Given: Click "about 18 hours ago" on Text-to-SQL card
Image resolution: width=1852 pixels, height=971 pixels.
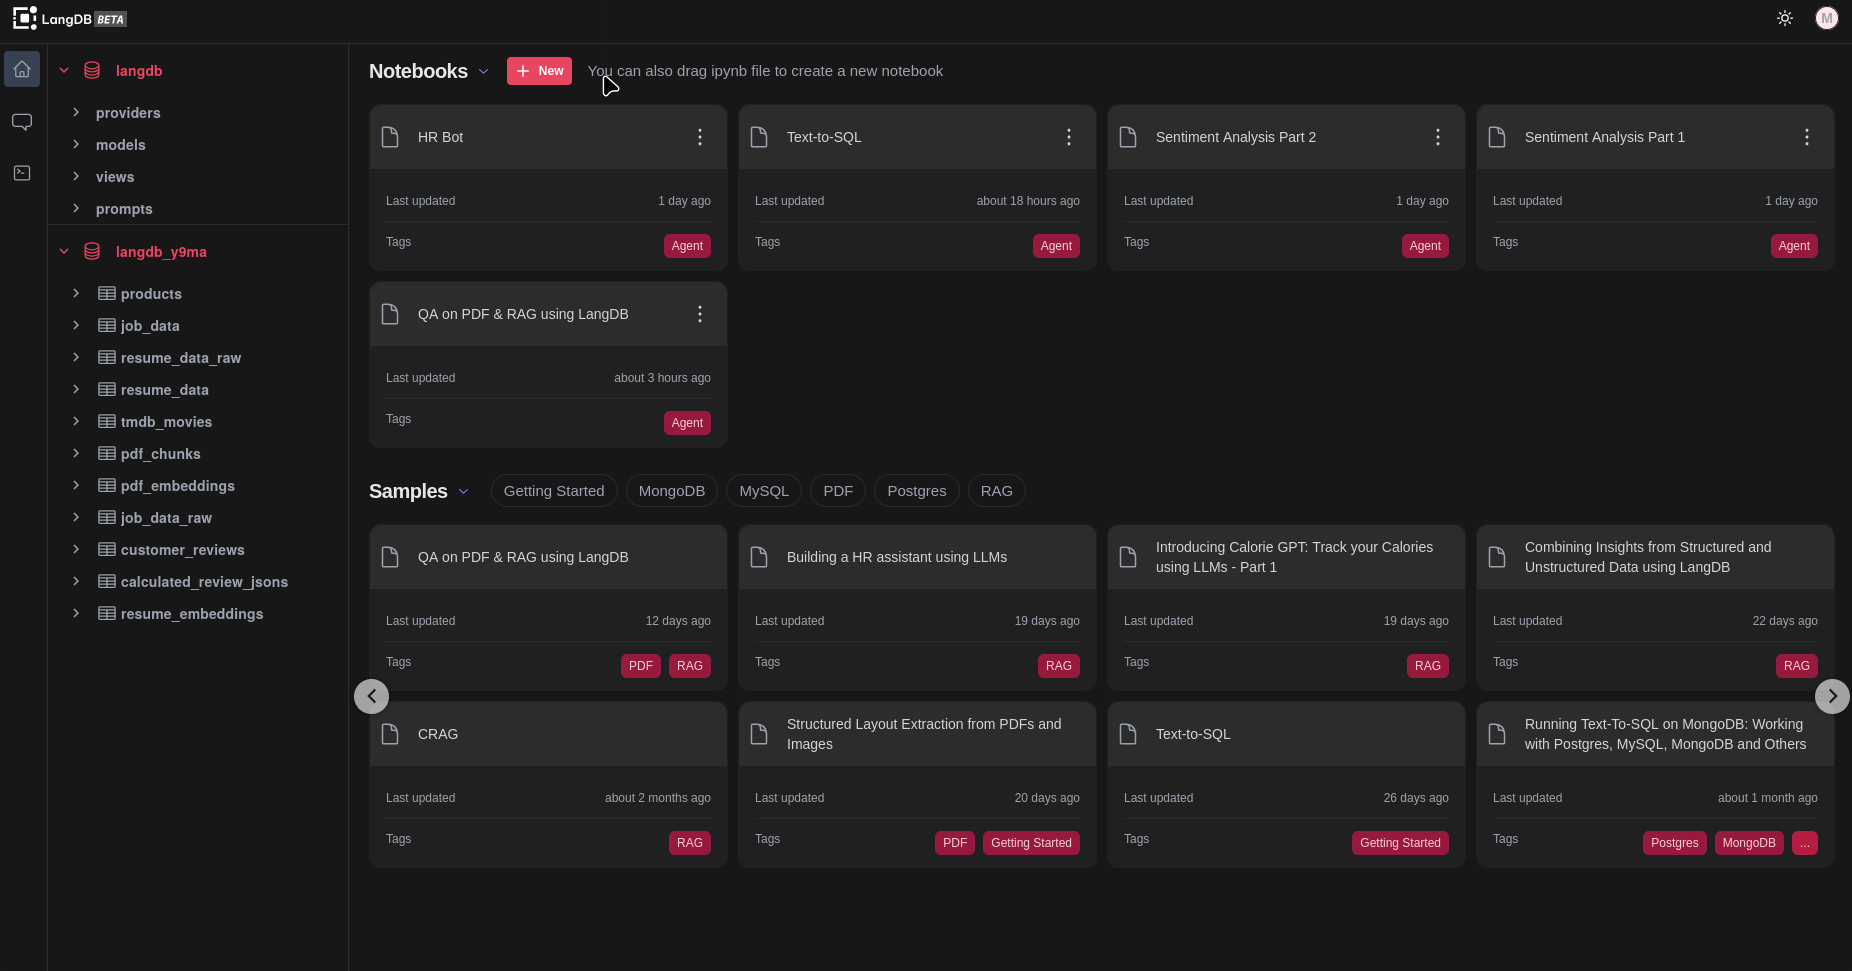Looking at the screenshot, I should (x=1028, y=201).
